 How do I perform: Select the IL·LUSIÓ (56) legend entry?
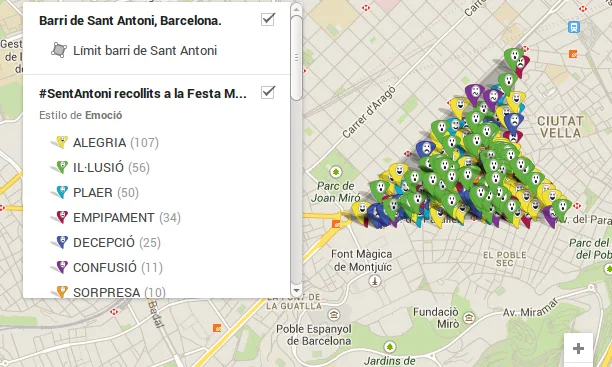(112, 167)
